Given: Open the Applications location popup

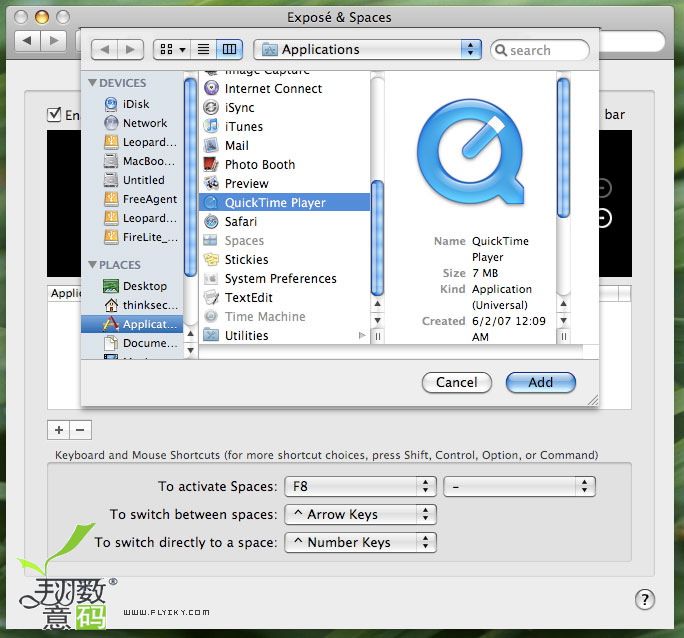Looking at the screenshot, I should [367, 49].
